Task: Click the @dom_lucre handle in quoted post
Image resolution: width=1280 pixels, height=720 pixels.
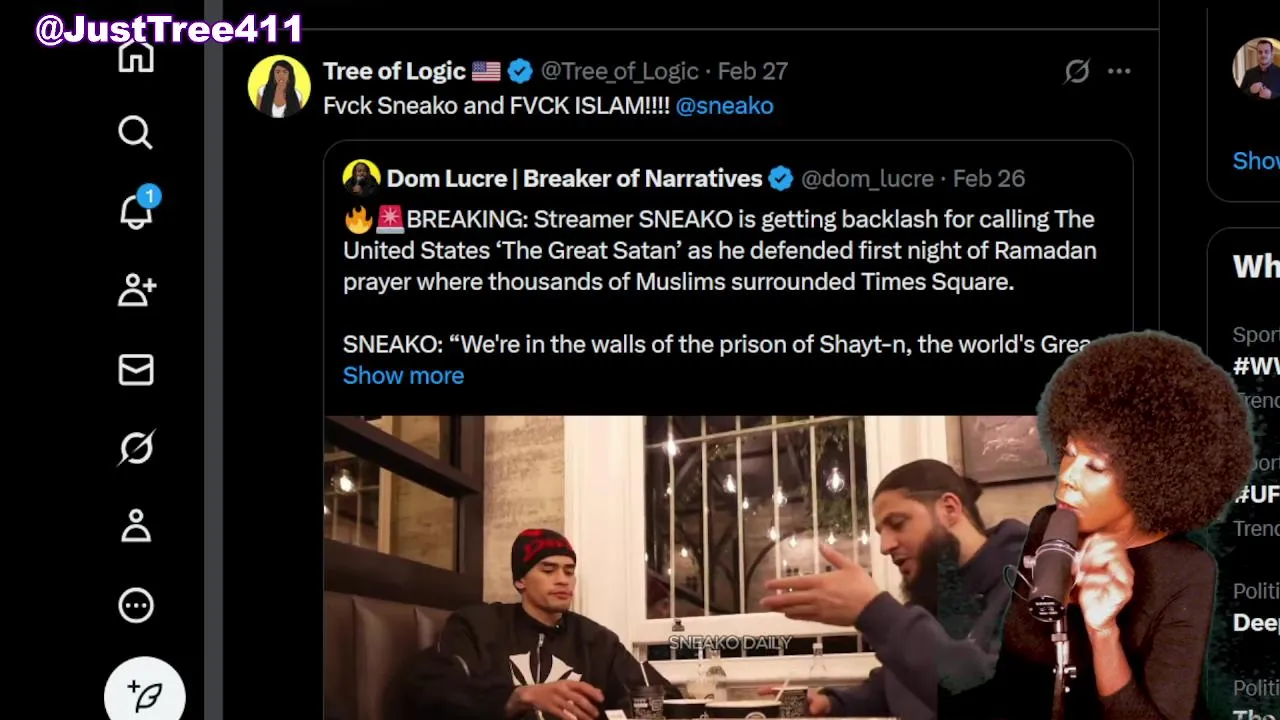Action: [x=867, y=178]
